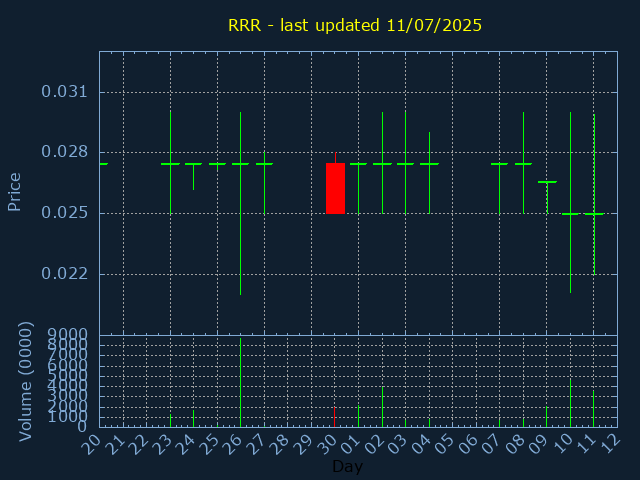Click the green volume bar on day 24
The width and height of the screenshot is (640, 480).
(x=193, y=418)
